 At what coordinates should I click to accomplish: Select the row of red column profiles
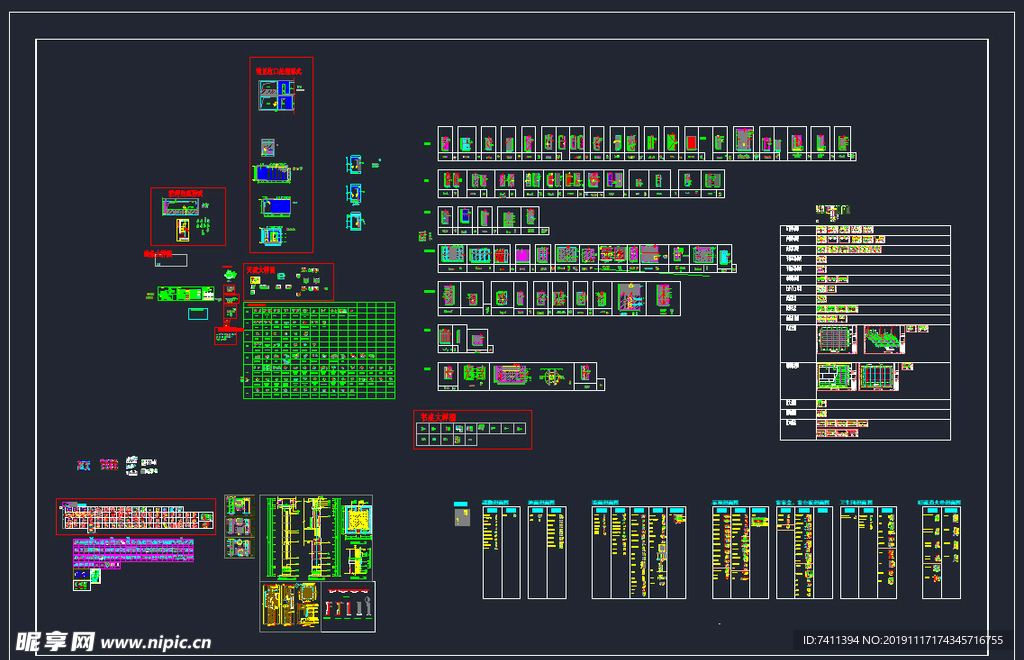[x=348, y=606]
